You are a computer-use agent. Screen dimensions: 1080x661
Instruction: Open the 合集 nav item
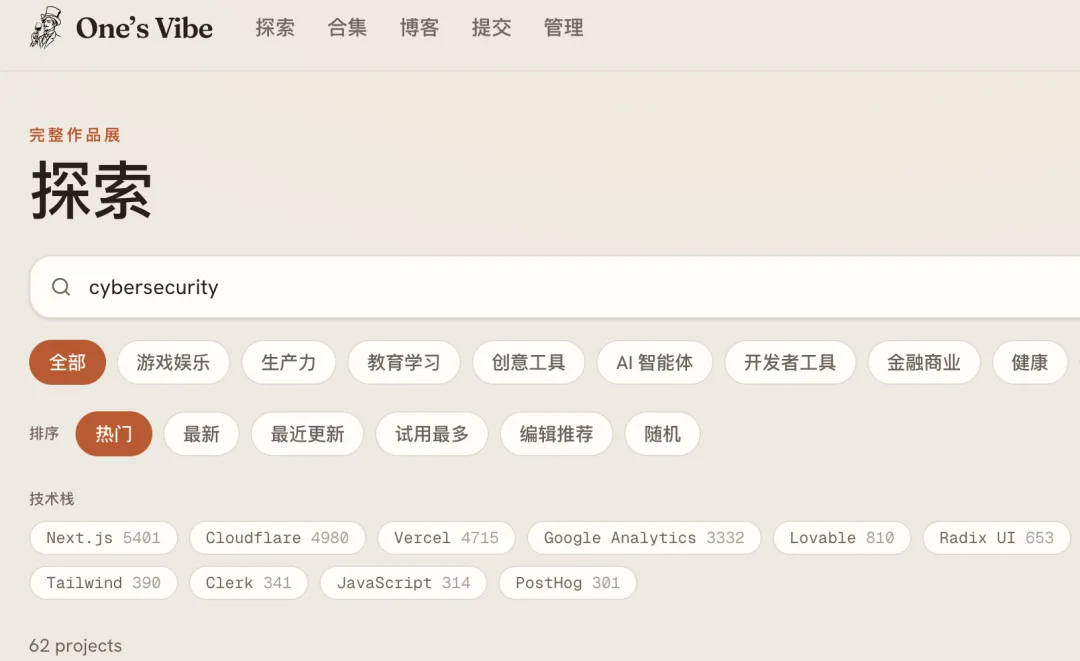pyautogui.click(x=347, y=28)
